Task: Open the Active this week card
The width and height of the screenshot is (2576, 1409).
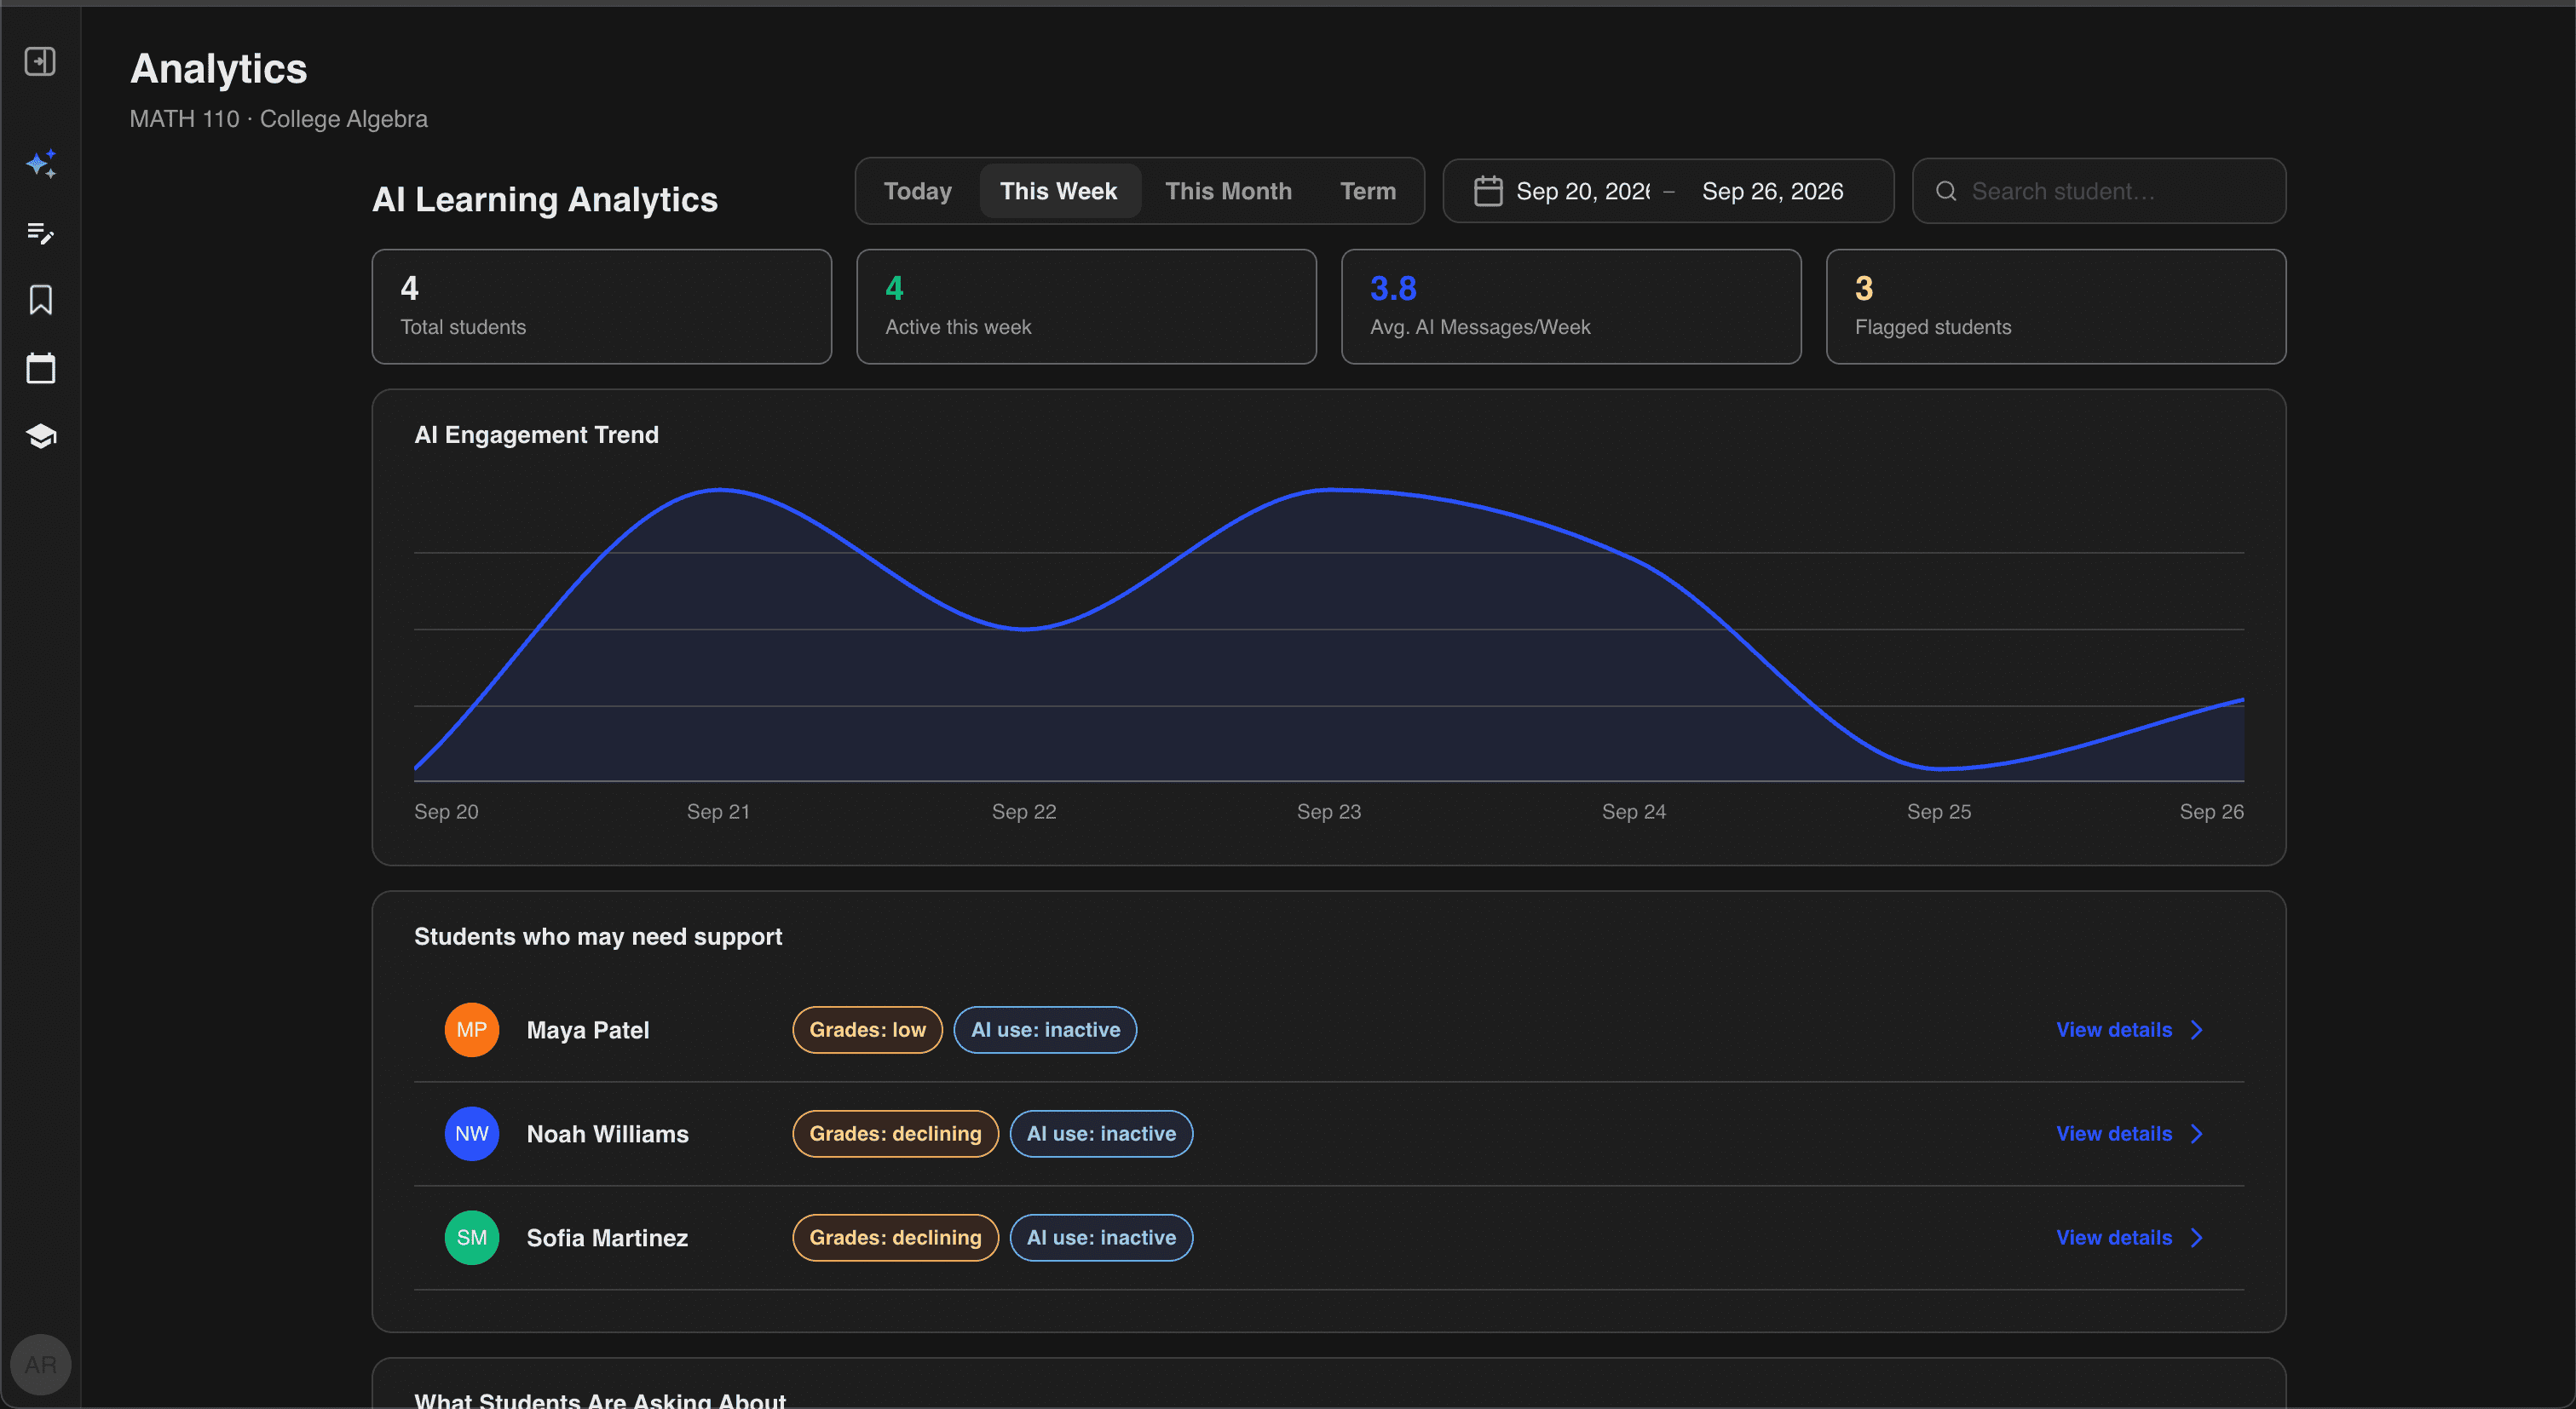Action: point(1086,307)
